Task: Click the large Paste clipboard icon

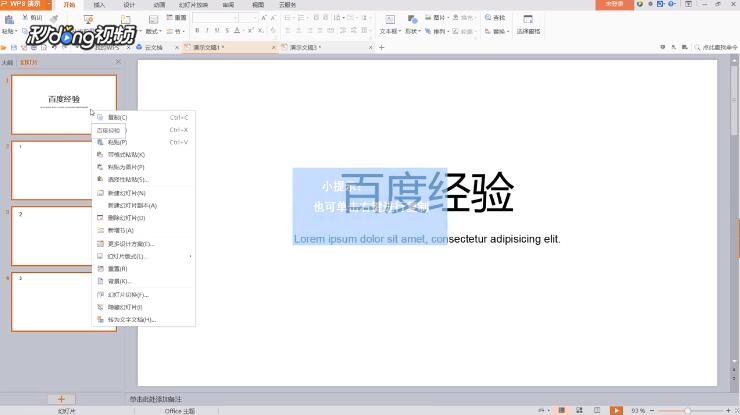Action: (9, 19)
